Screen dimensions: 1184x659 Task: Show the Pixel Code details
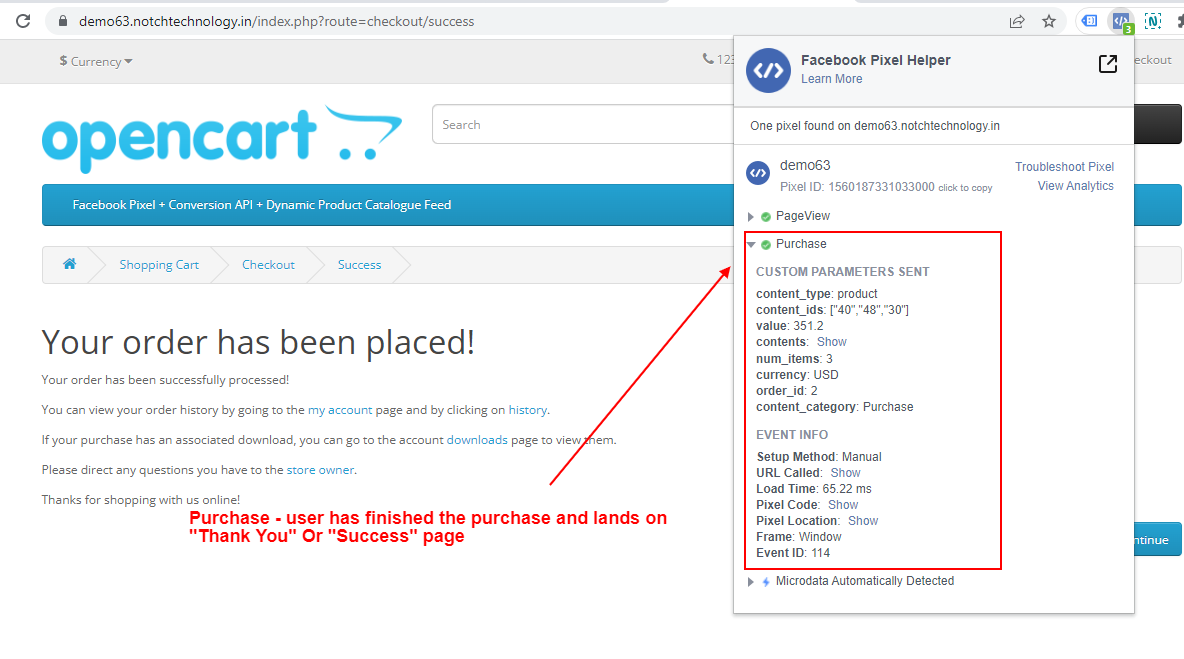point(843,504)
